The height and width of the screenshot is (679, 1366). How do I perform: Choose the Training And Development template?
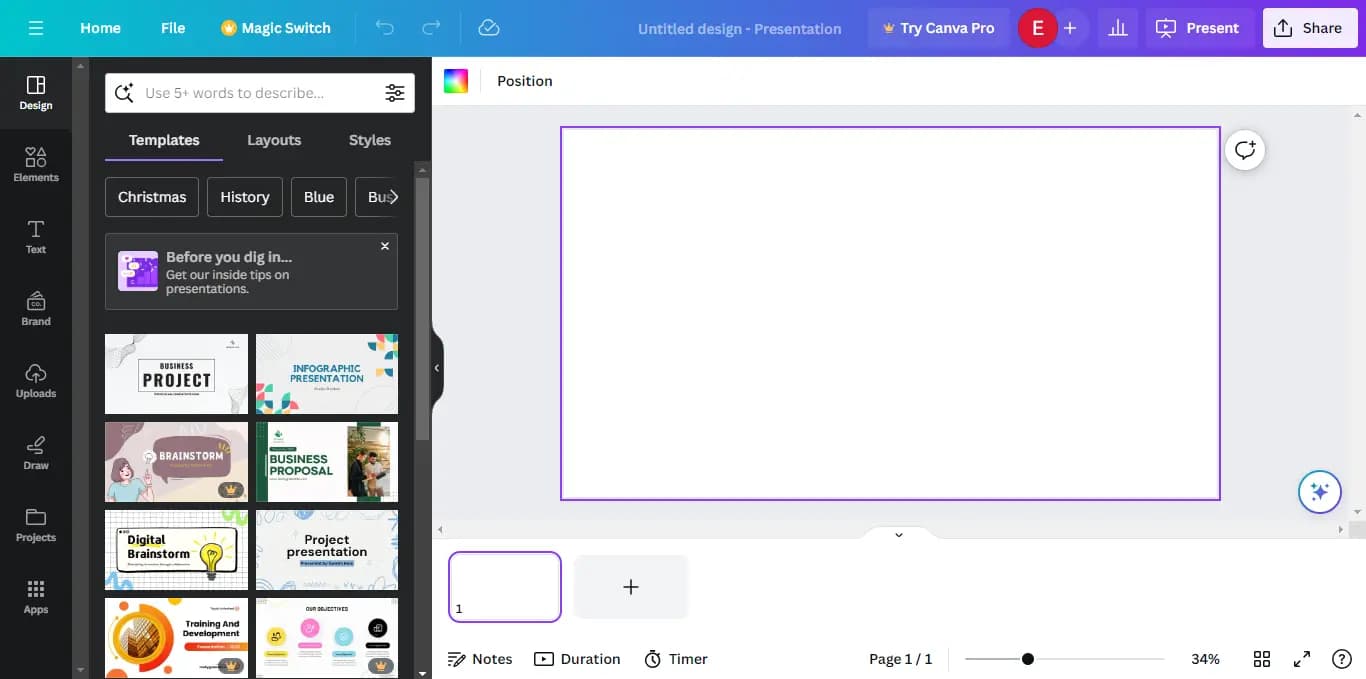(176, 638)
